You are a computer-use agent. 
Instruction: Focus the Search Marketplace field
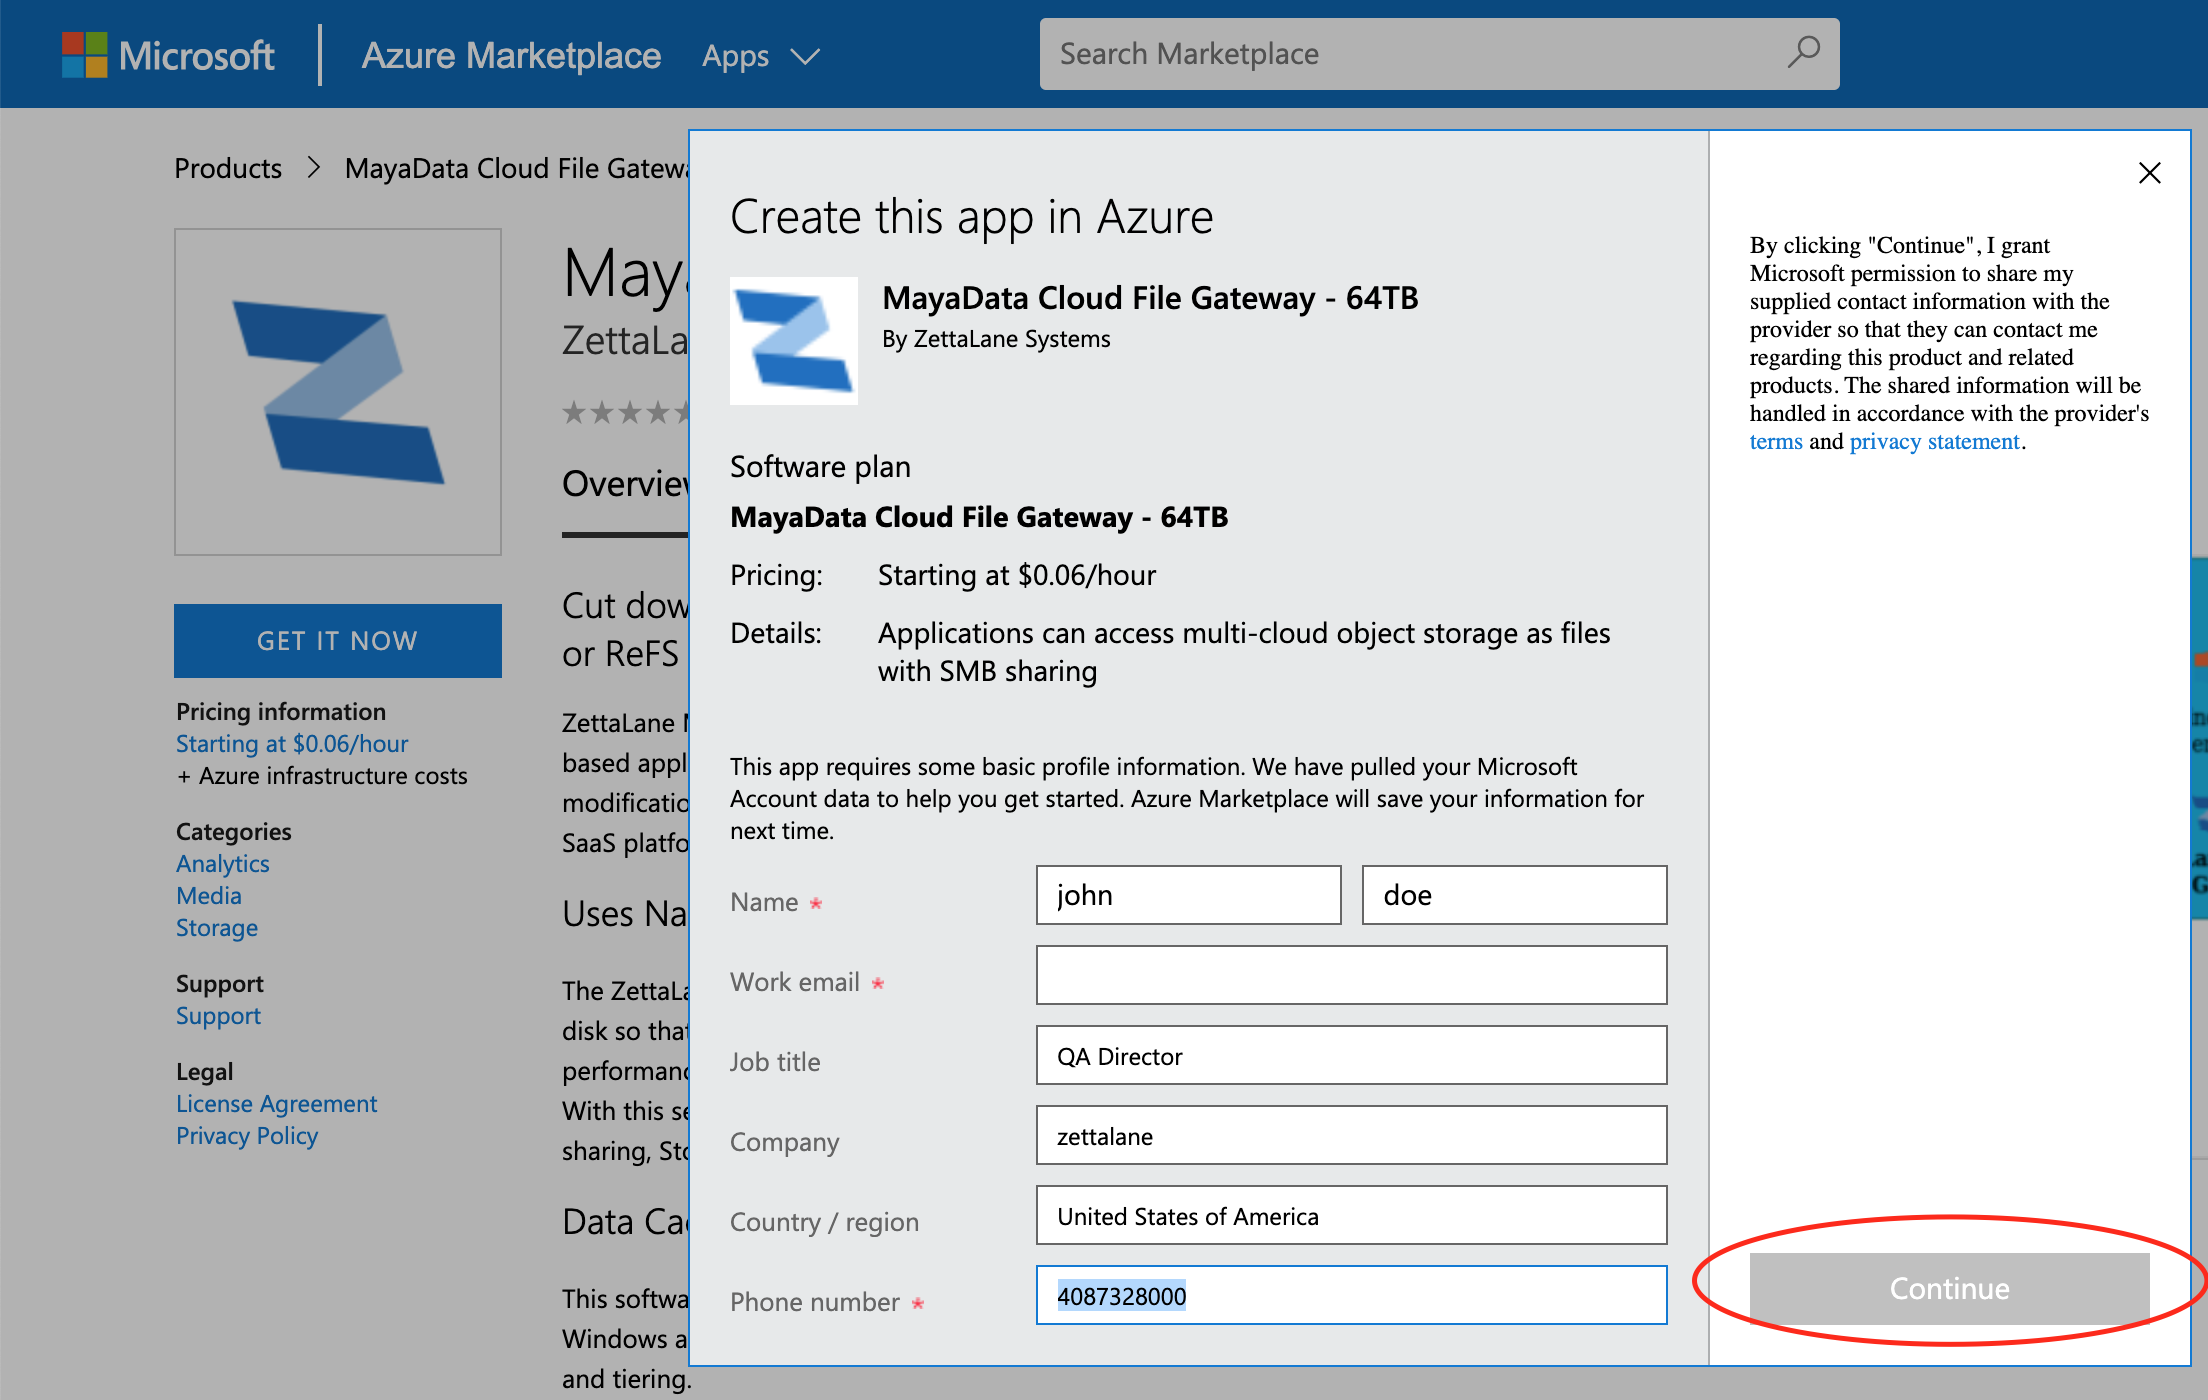(1400, 54)
